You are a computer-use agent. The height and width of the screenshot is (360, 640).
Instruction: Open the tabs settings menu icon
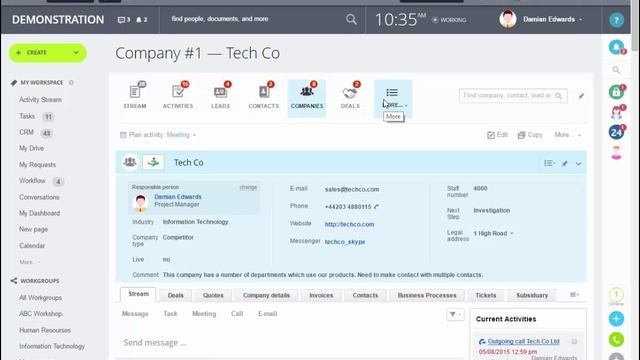(x=574, y=295)
